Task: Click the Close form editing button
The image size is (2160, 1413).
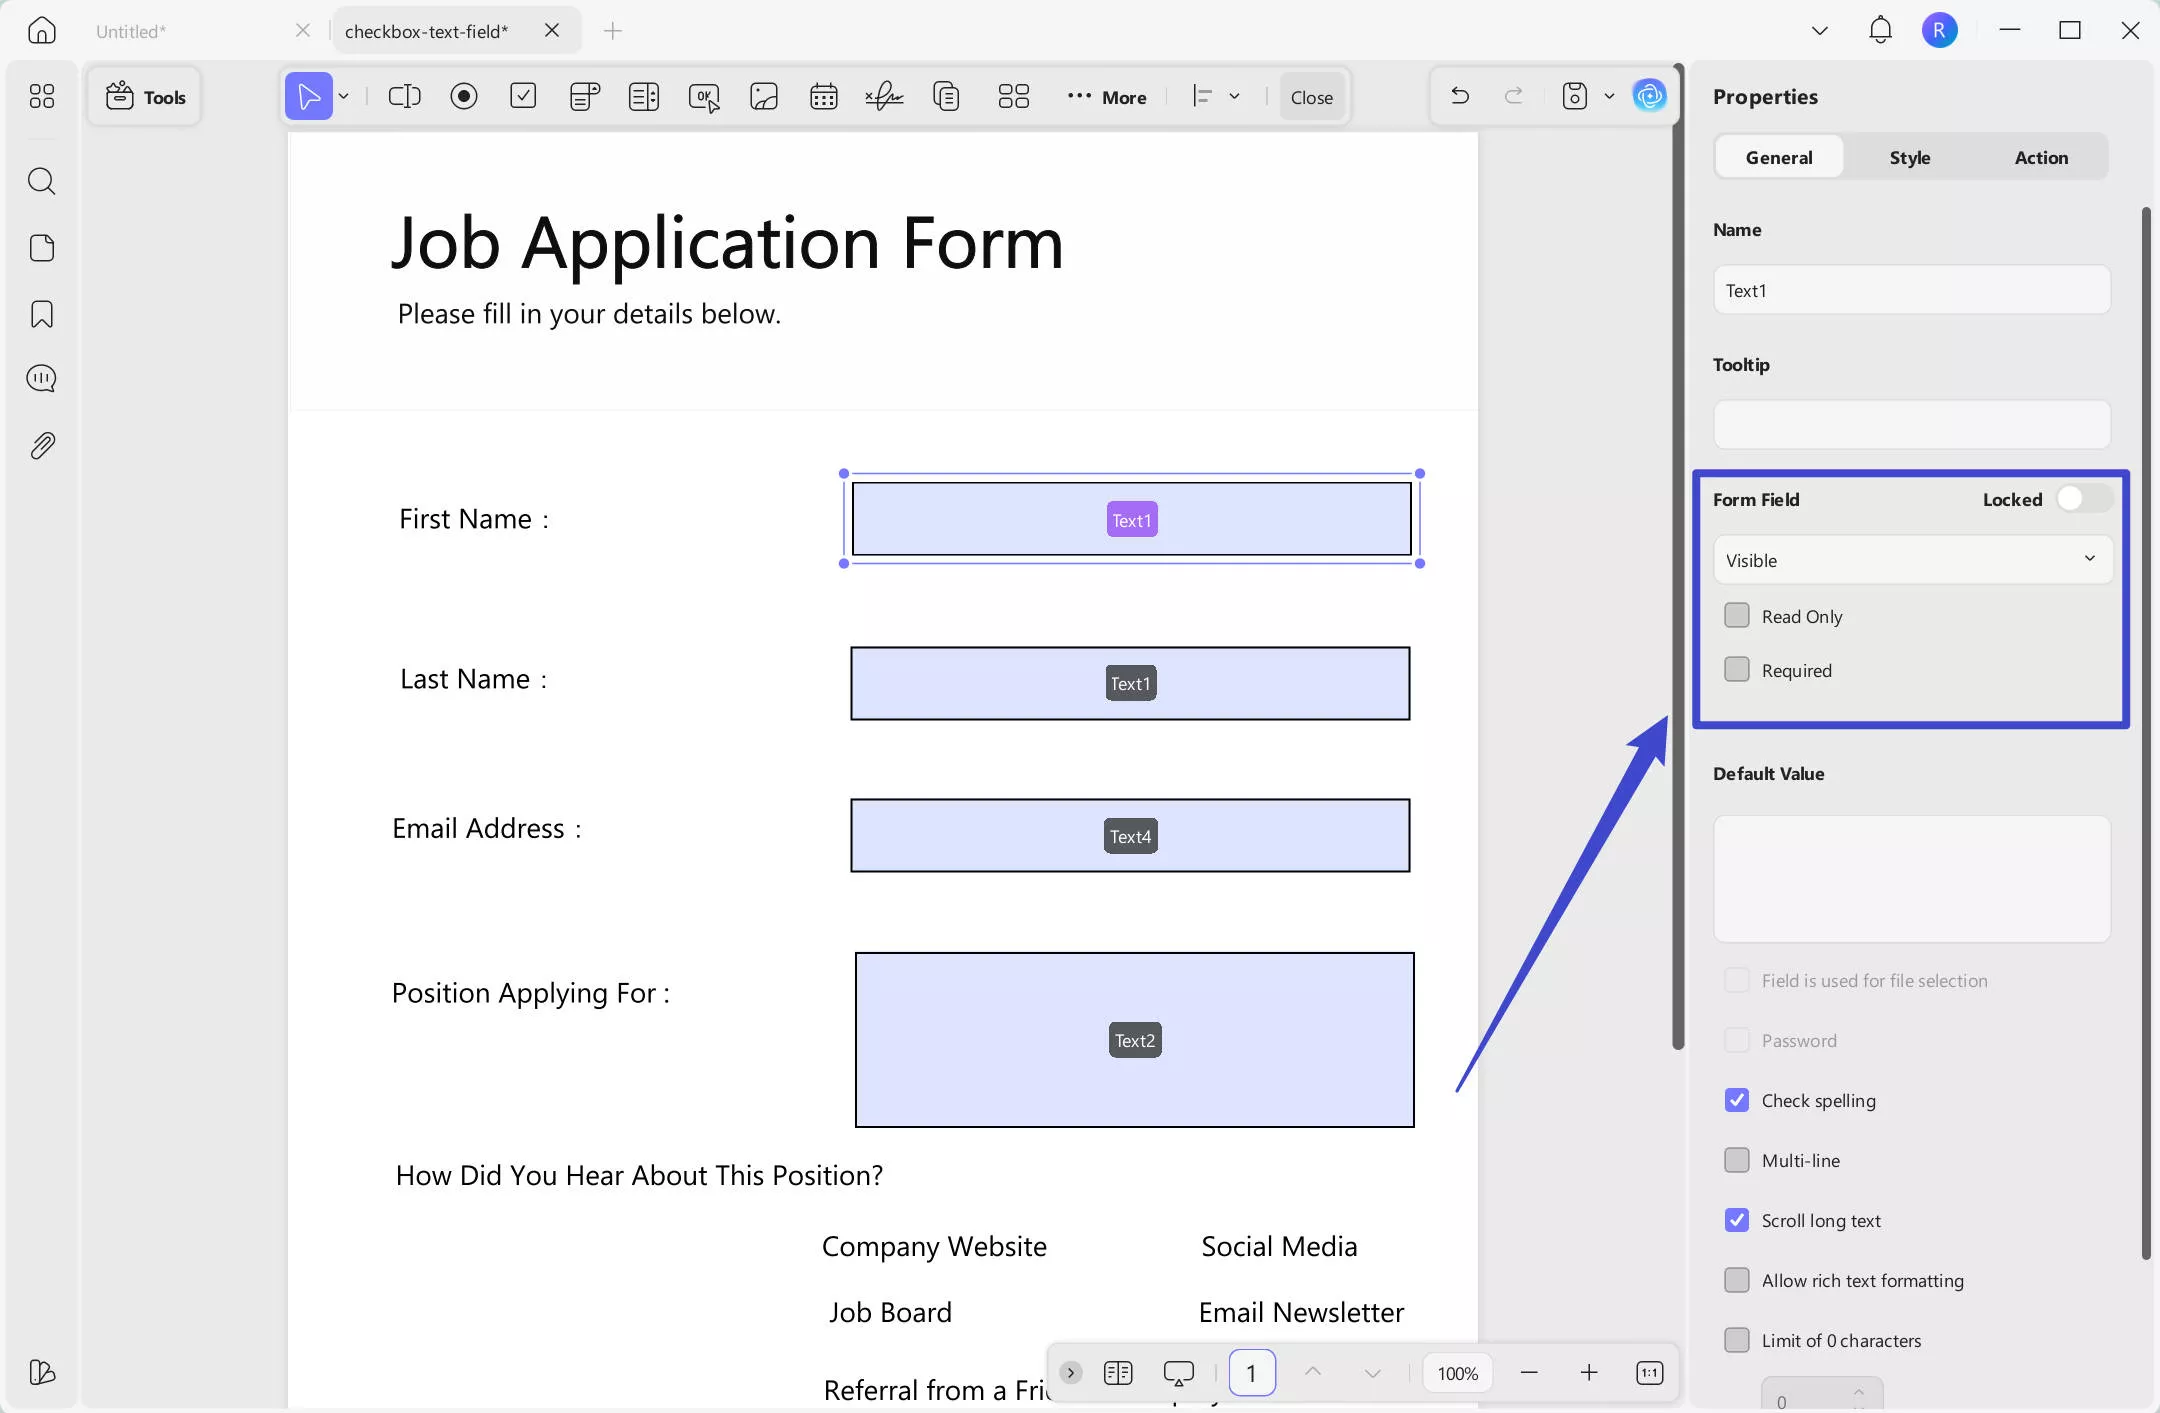Action: pyautogui.click(x=1311, y=97)
